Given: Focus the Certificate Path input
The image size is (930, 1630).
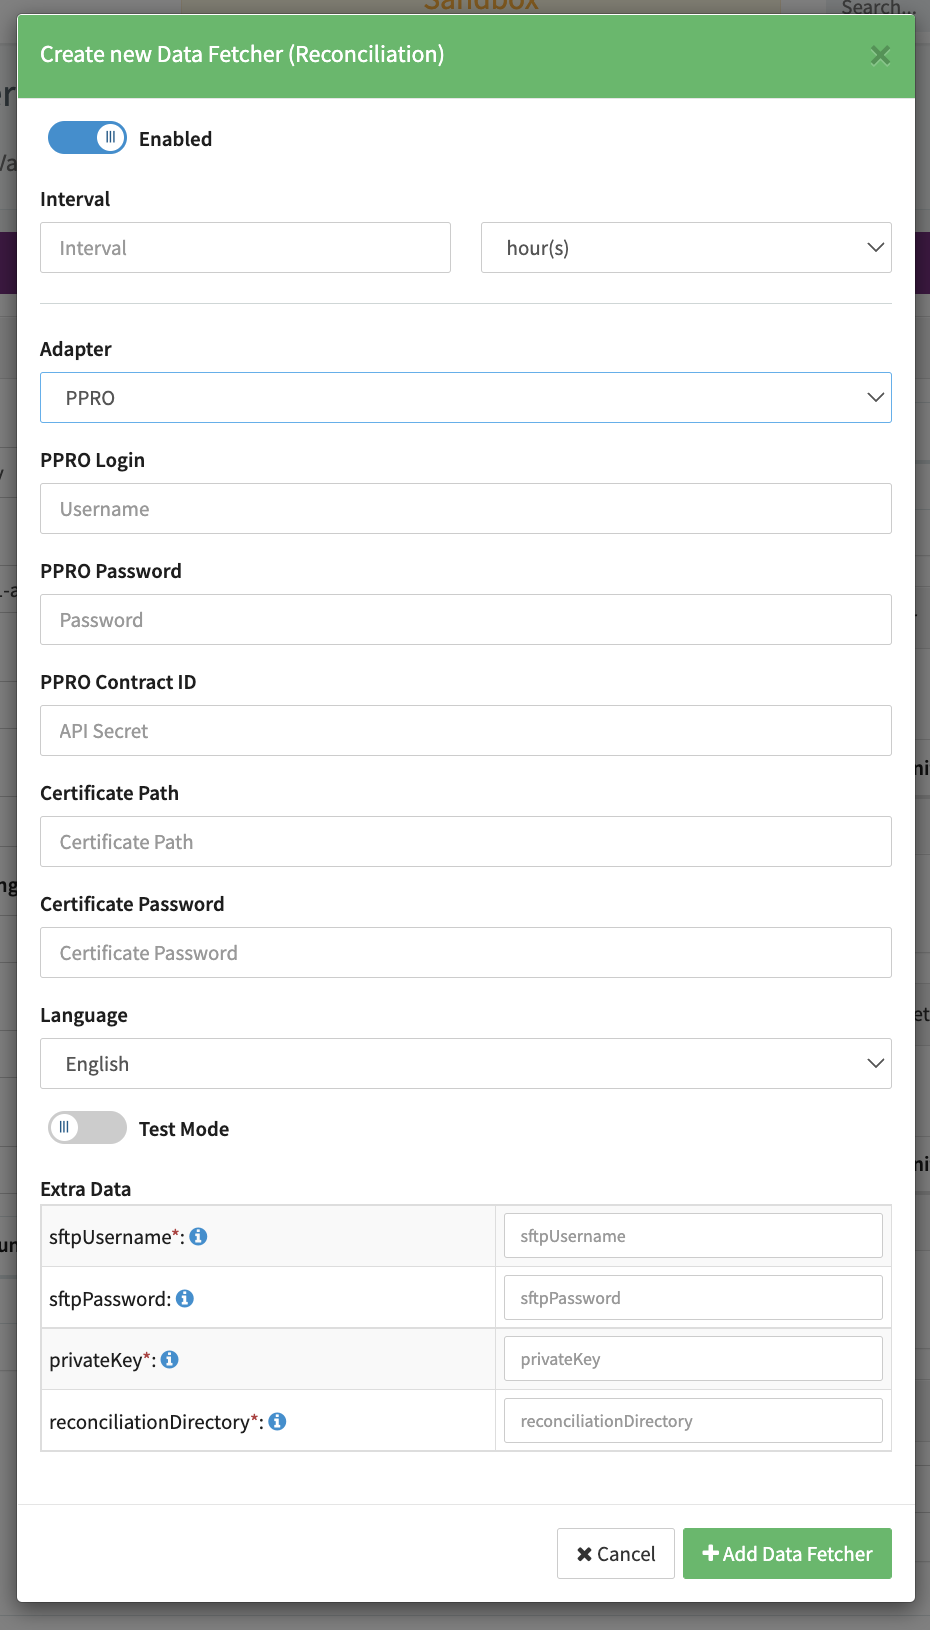Looking at the screenshot, I should [466, 842].
